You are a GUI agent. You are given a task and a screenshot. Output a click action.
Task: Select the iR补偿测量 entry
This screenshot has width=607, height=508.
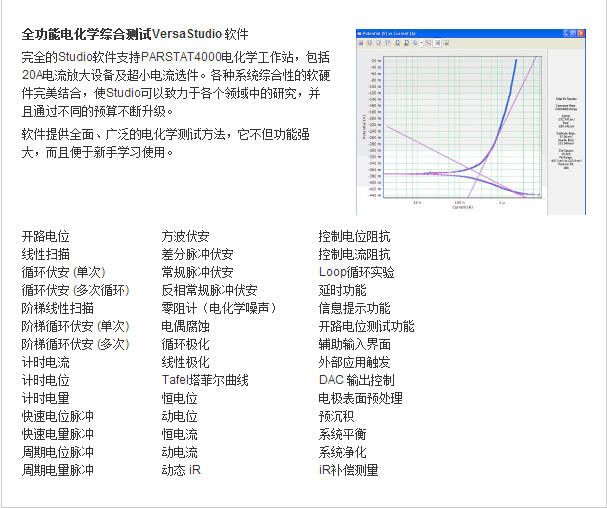348,470
